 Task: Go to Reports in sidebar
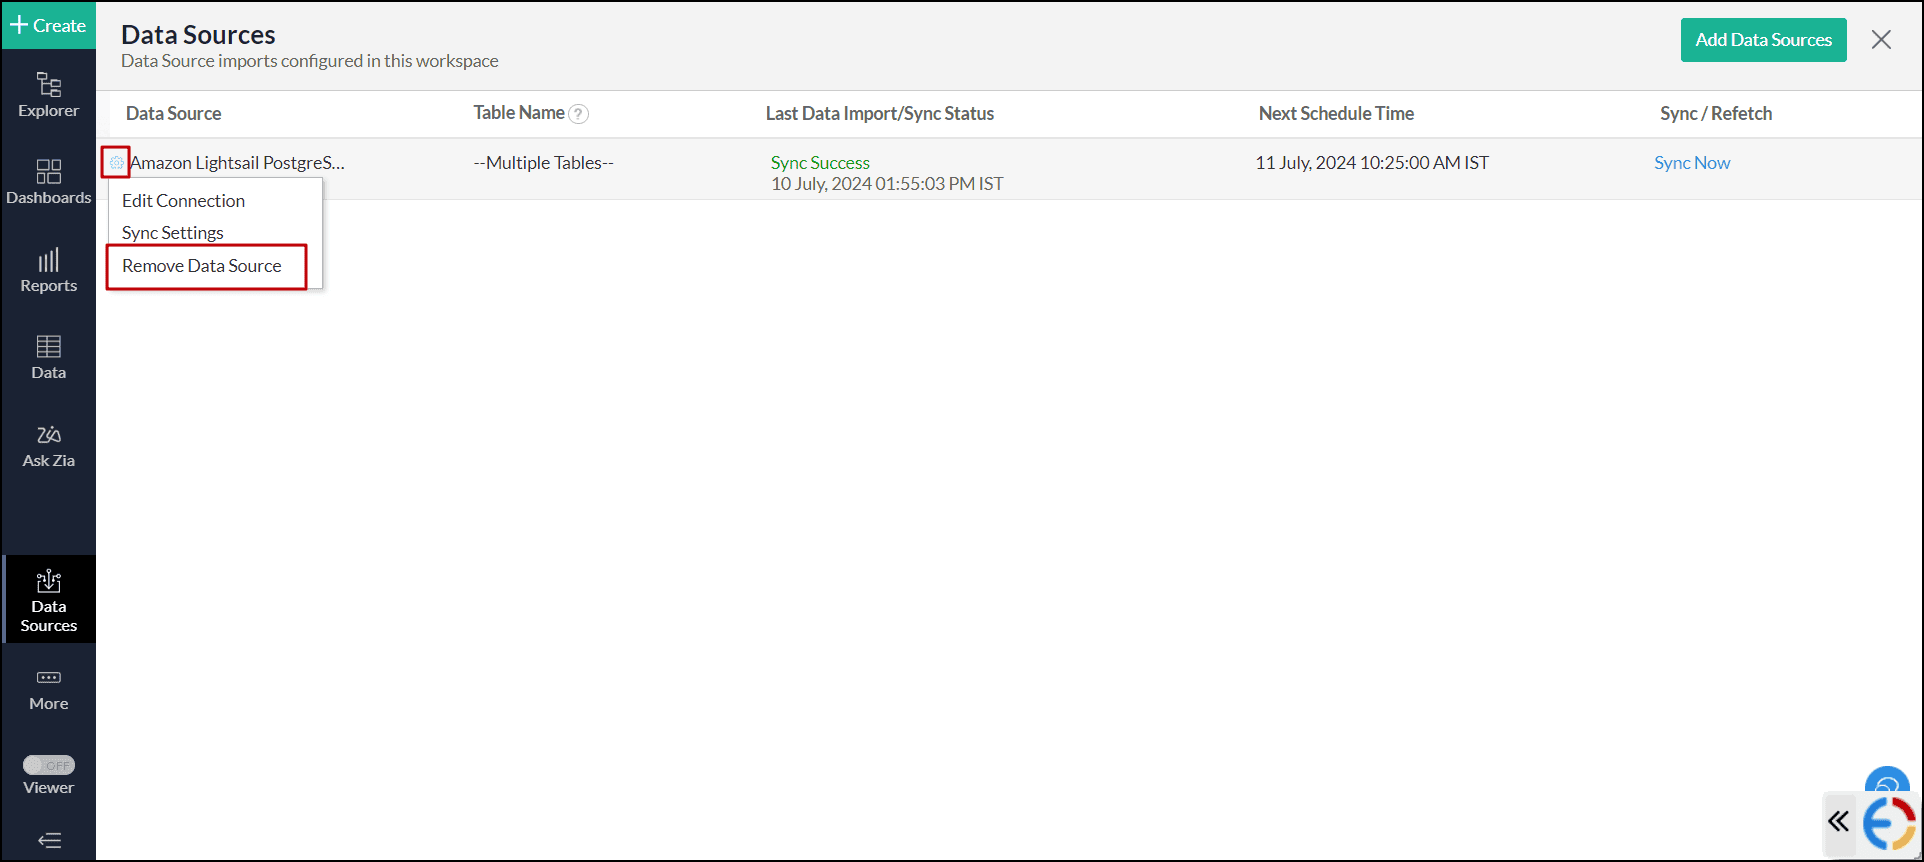click(48, 270)
